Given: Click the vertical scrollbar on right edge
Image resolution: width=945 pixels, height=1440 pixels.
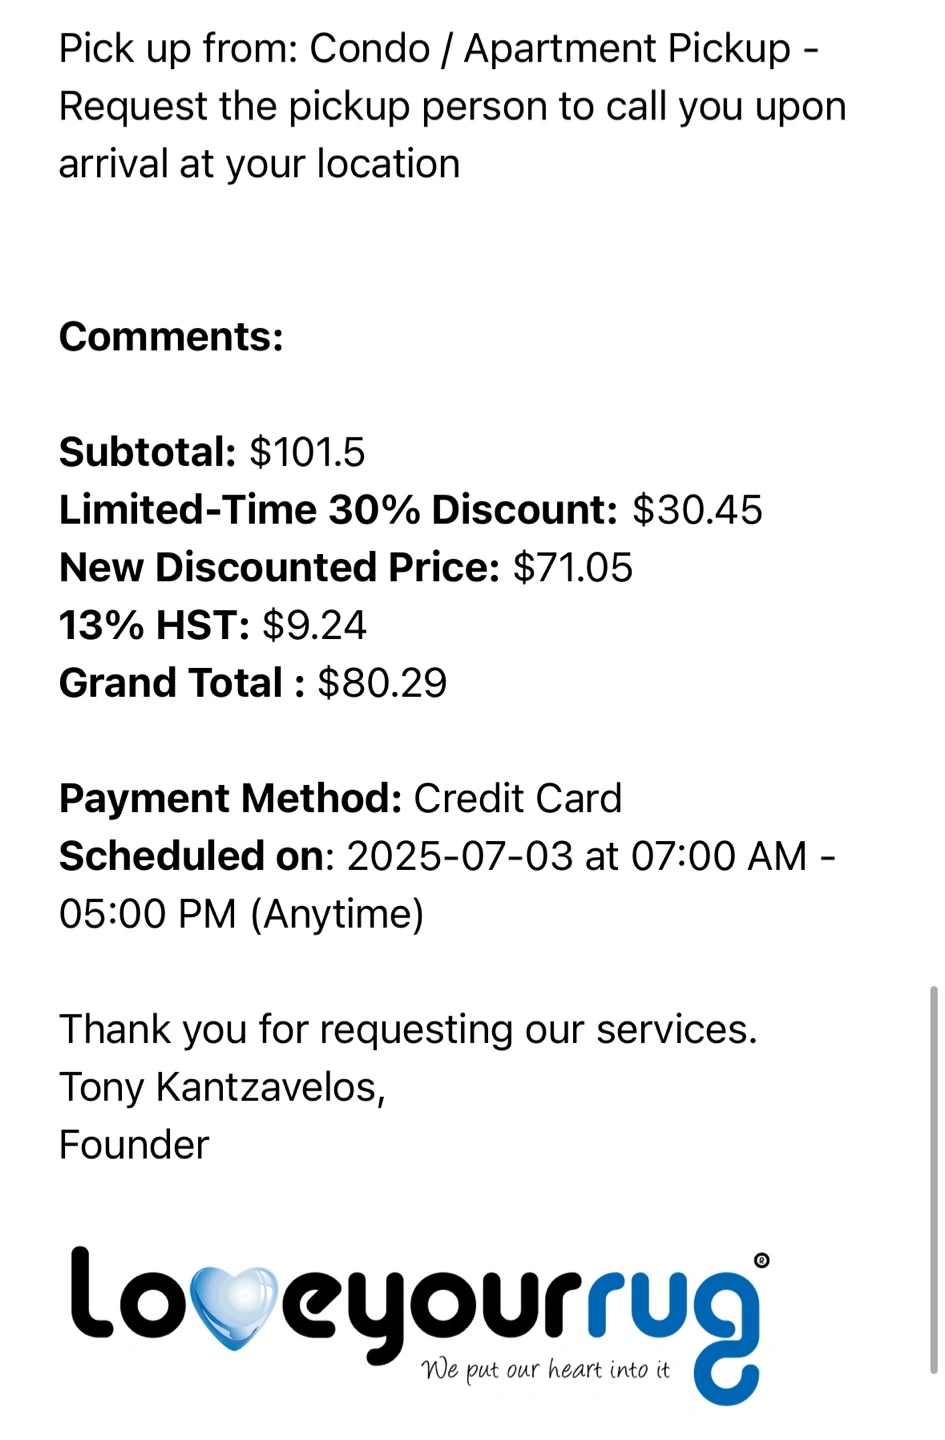Looking at the screenshot, I should pos(934,1180).
